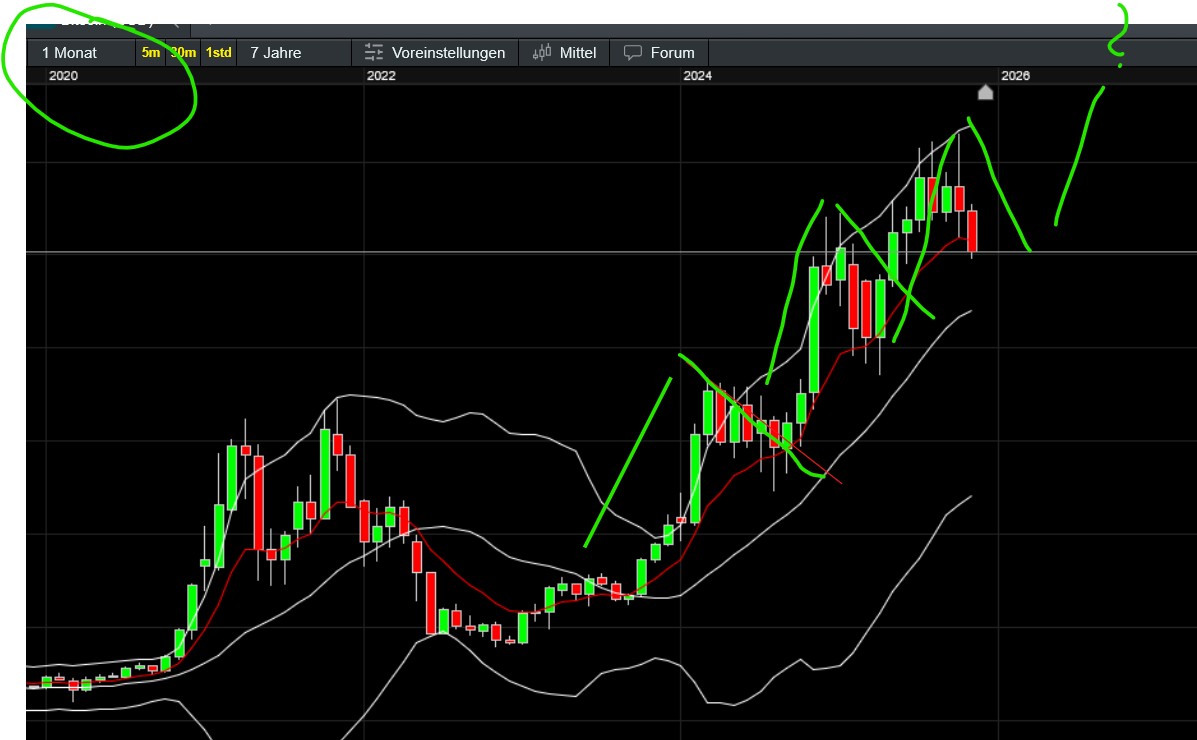Click the 2022 label on the time axis

tap(381, 76)
